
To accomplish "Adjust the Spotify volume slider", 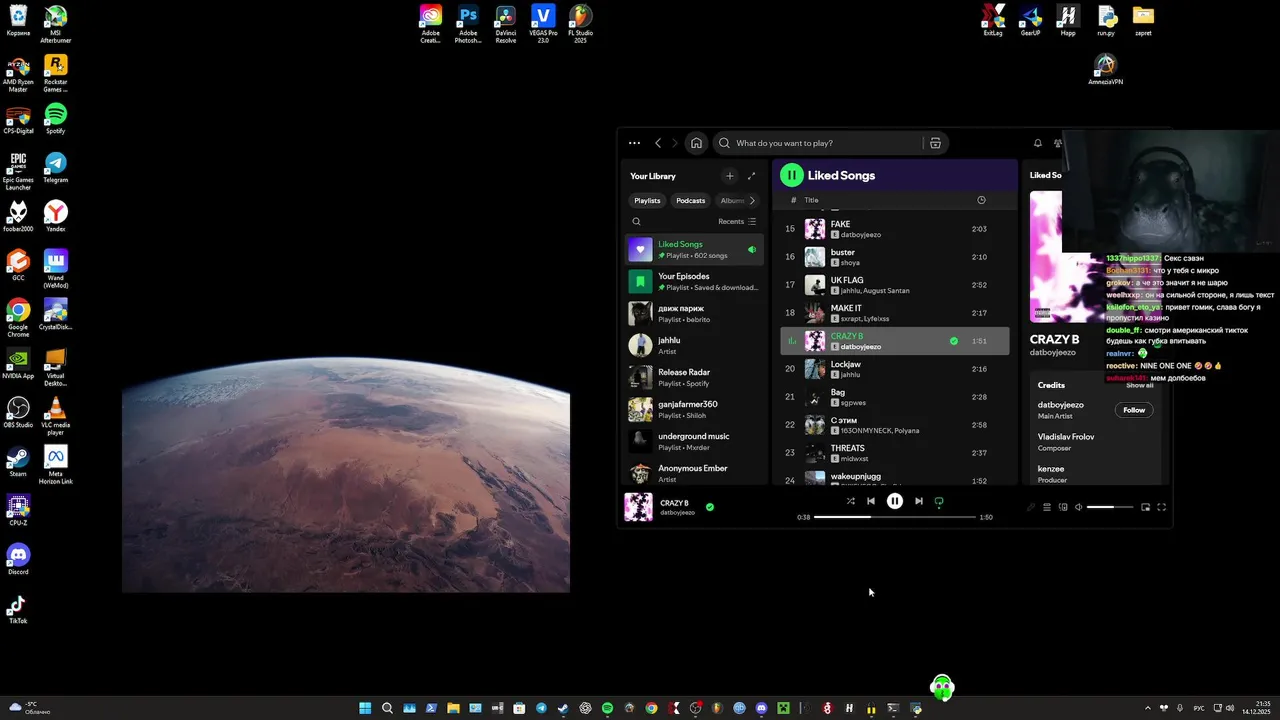I will click(1110, 507).
